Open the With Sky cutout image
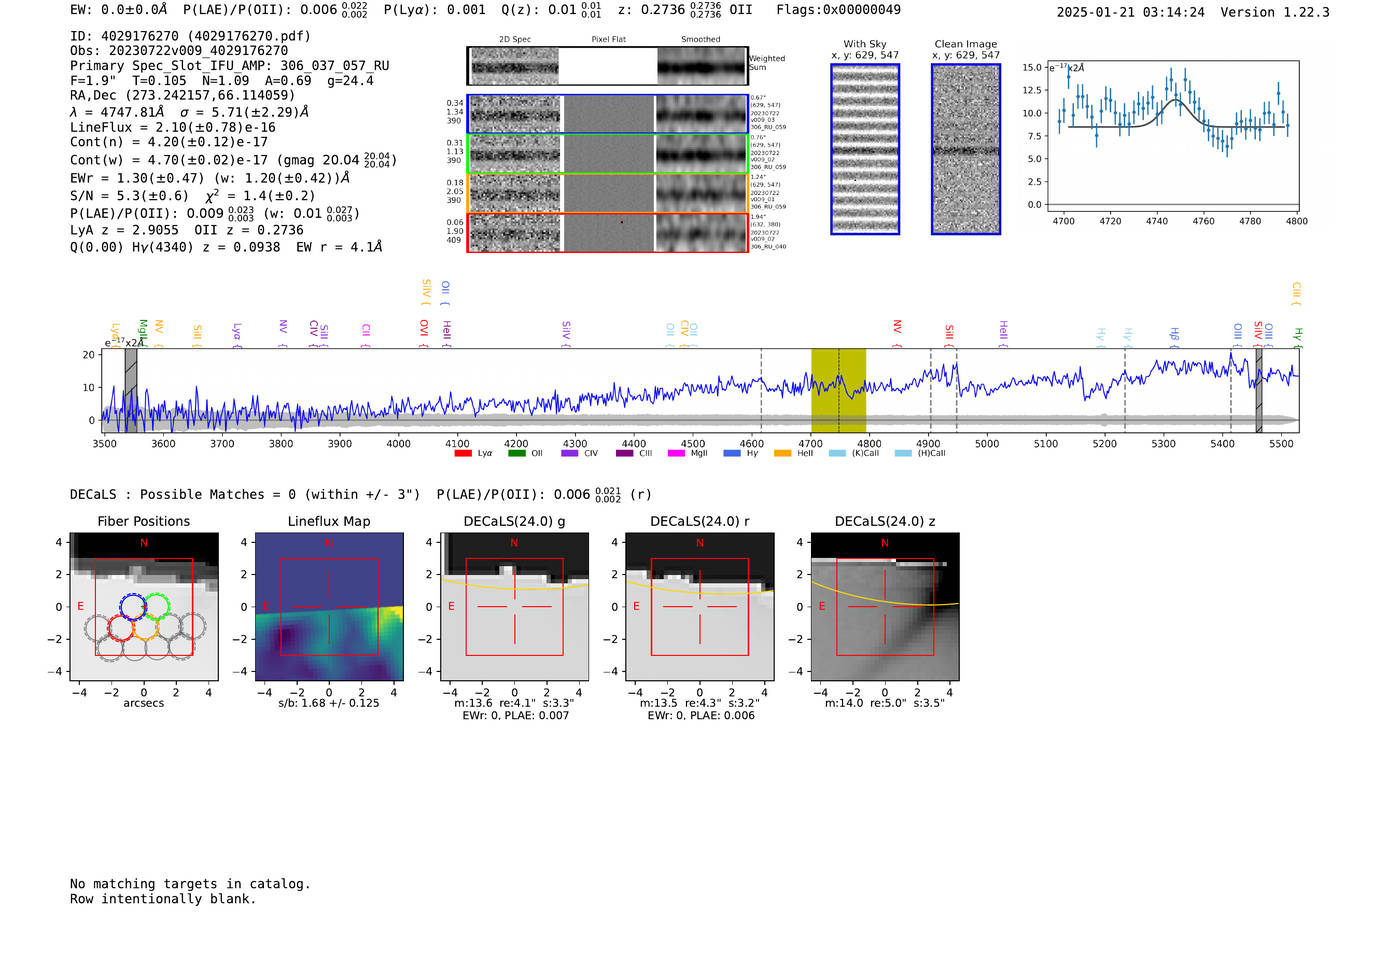 [865, 150]
